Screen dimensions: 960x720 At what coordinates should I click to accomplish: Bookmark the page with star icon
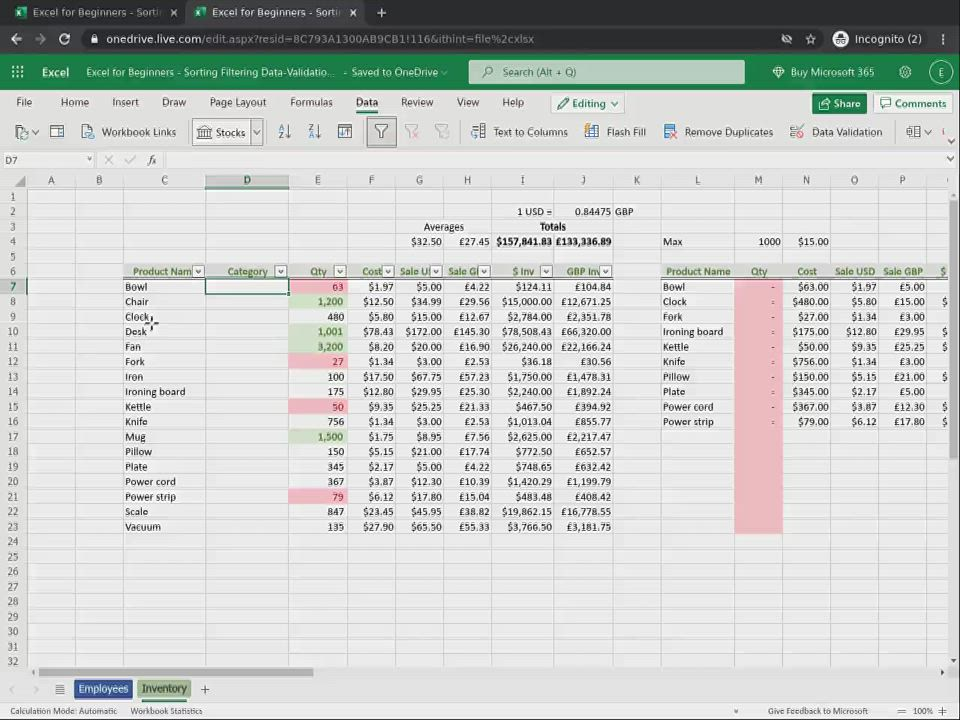811,39
